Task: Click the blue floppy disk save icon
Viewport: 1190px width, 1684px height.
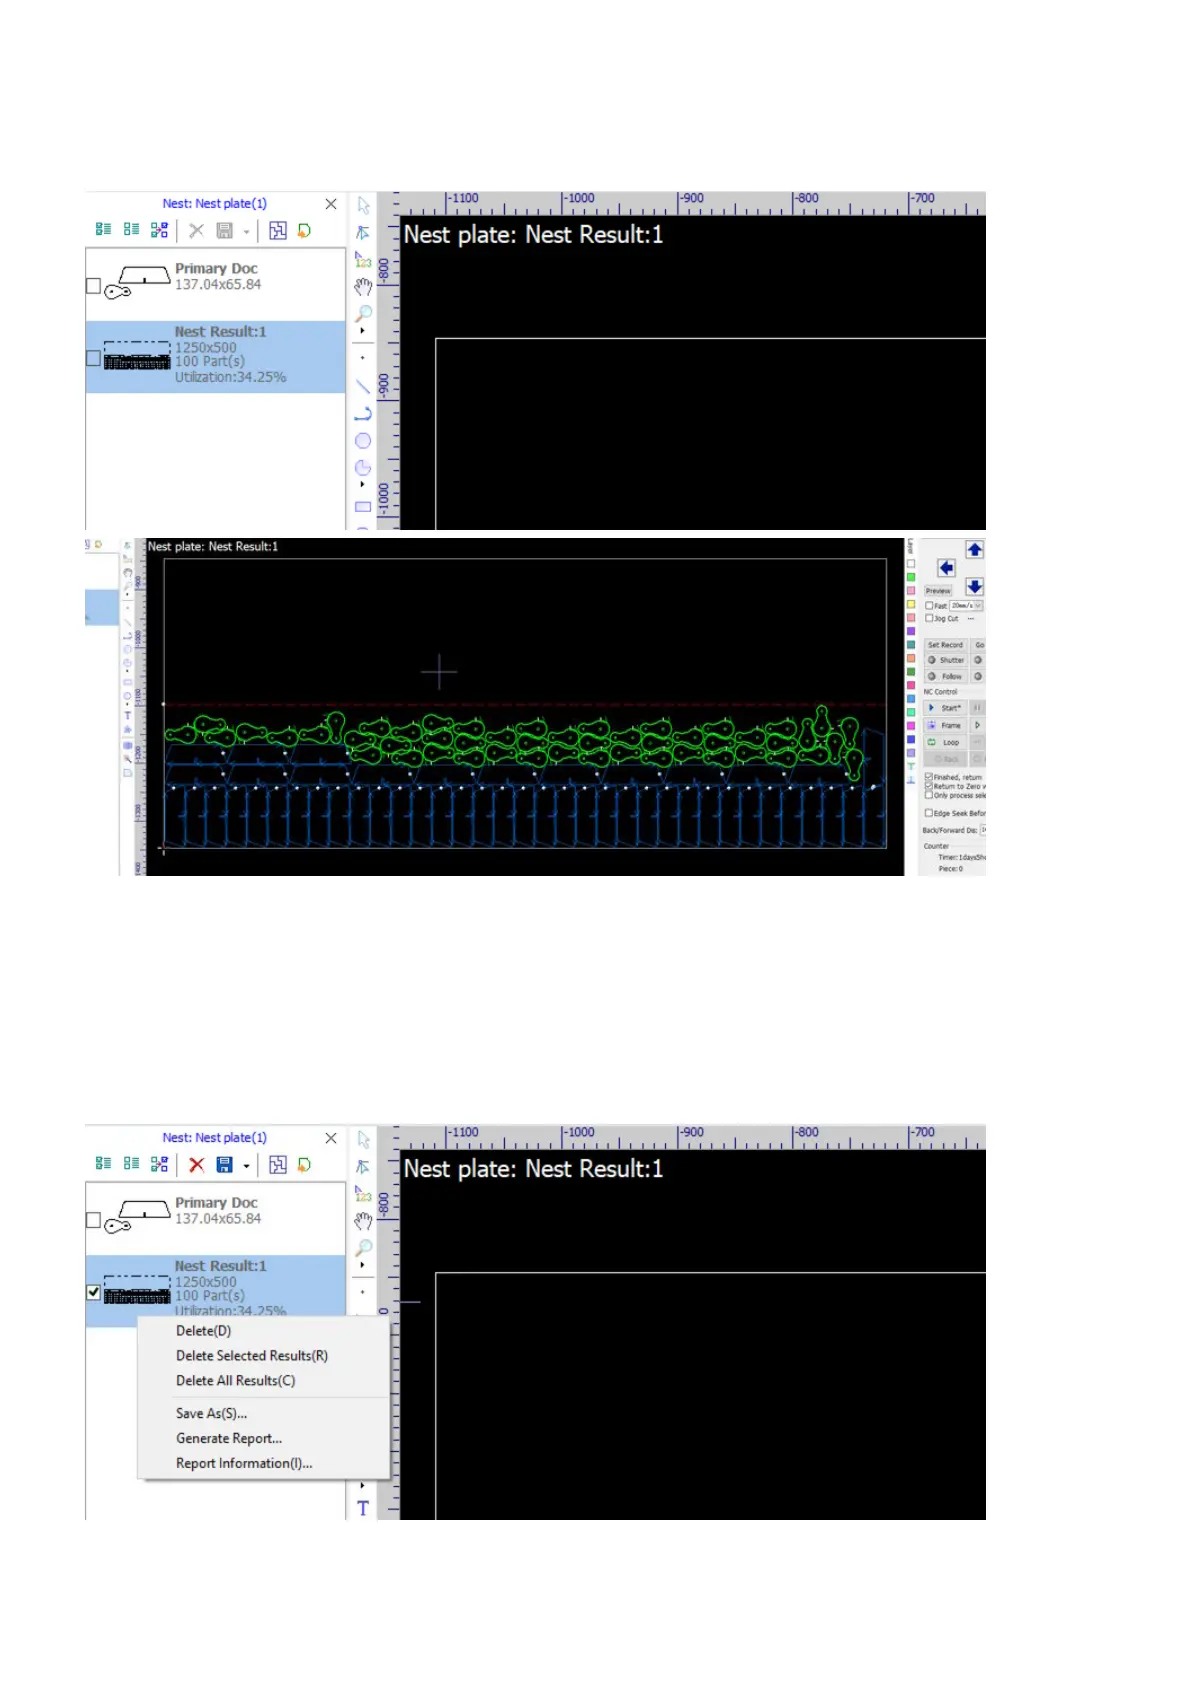Action: [x=225, y=1165]
